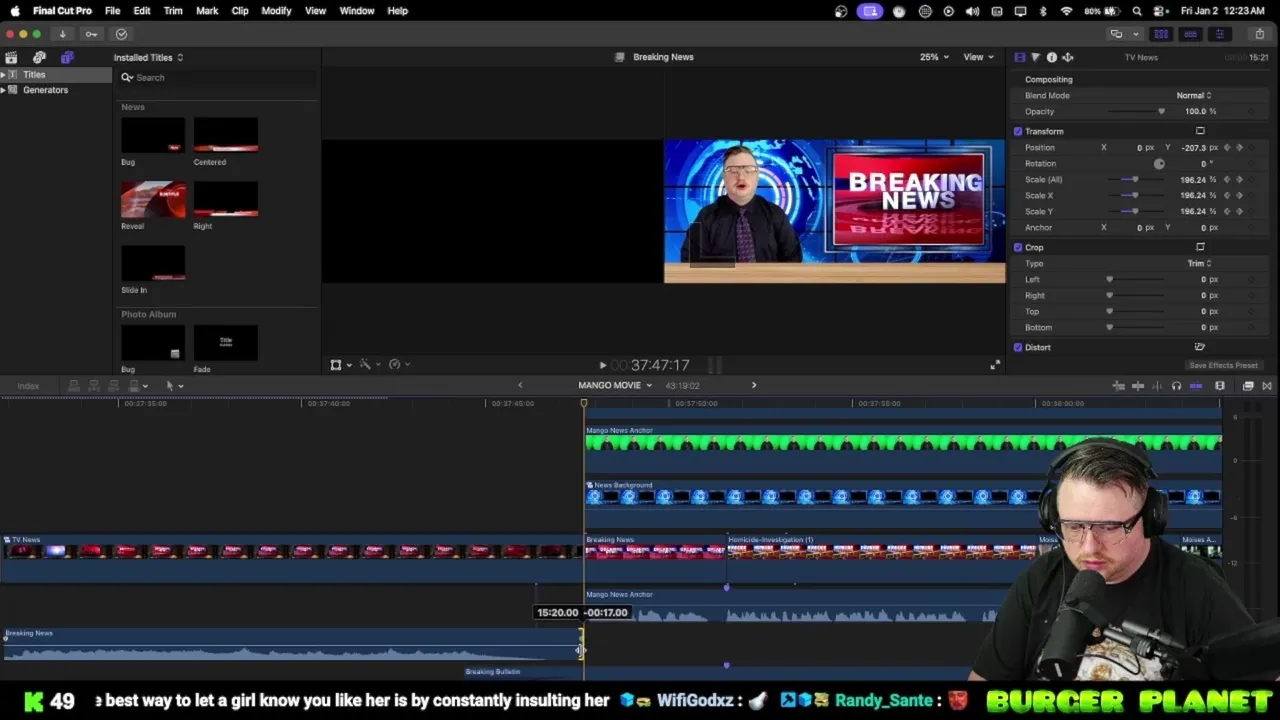
Task: Open the Mark menu
Action: pos(207,11)
